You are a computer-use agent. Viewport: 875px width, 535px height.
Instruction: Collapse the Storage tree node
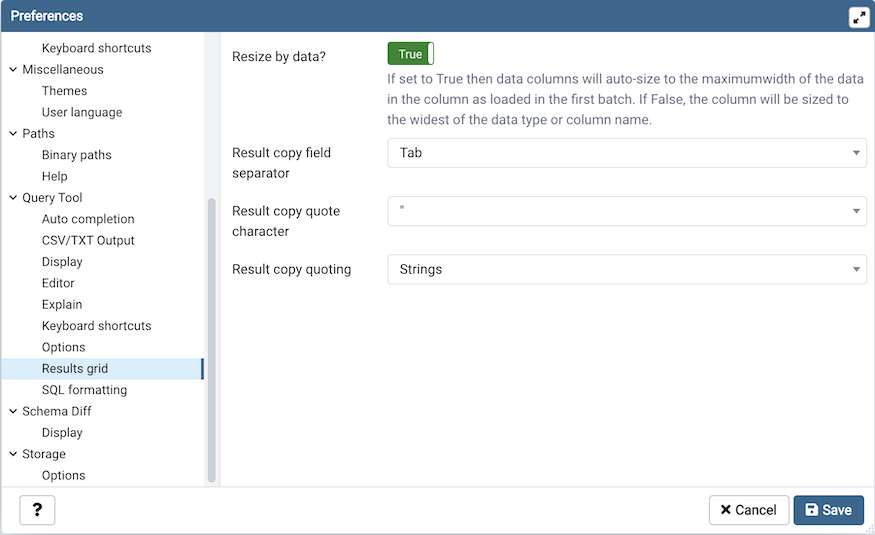[x=13, y=454]
